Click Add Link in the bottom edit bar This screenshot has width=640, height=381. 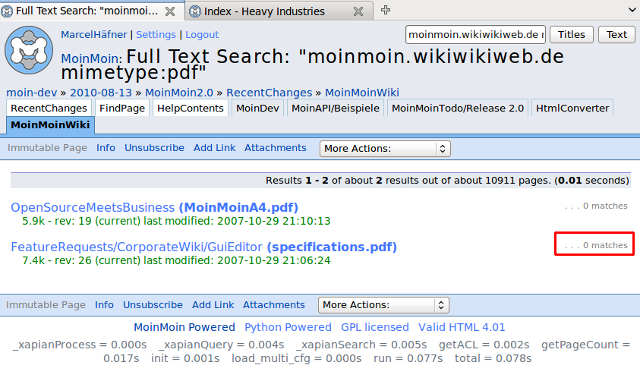213,305
